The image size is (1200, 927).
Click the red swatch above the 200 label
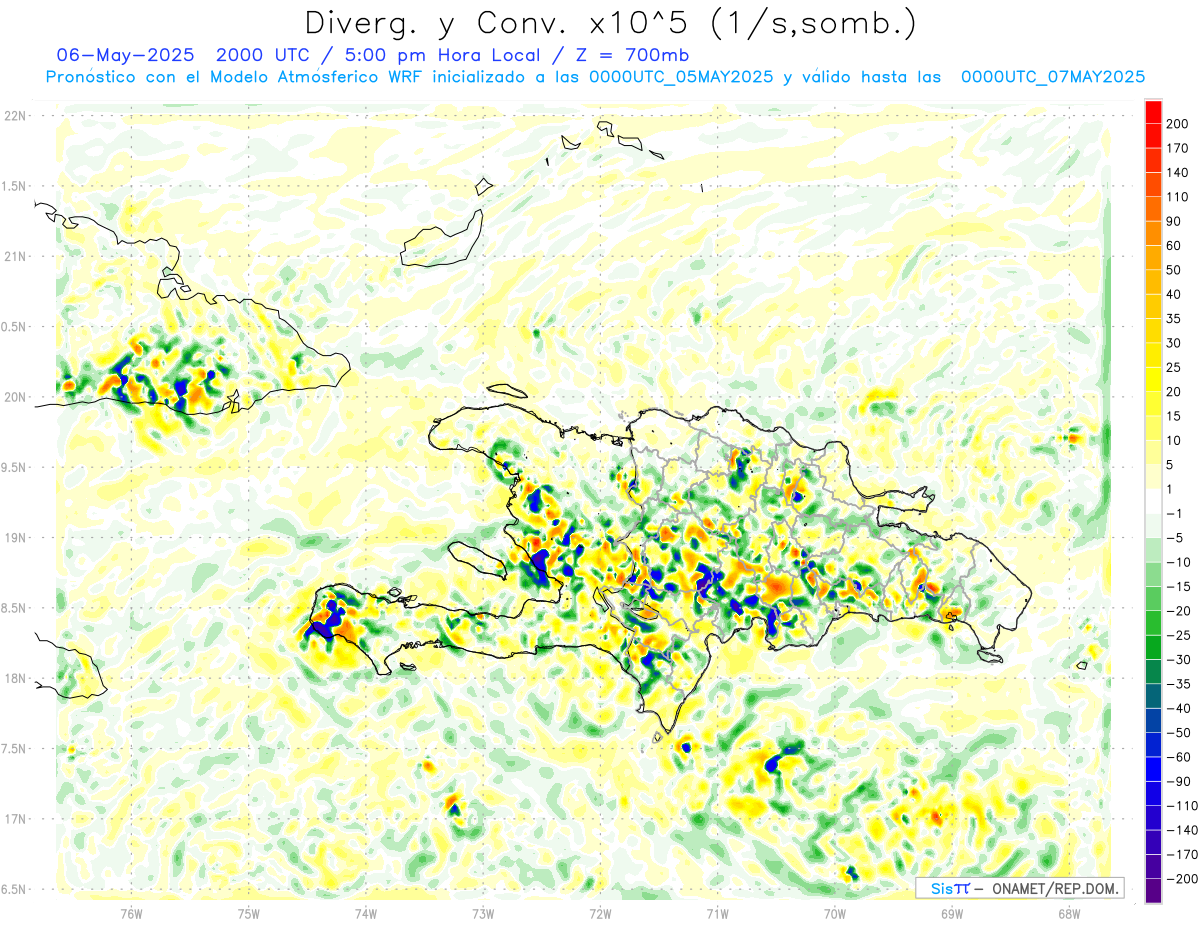click(1153, 112)
